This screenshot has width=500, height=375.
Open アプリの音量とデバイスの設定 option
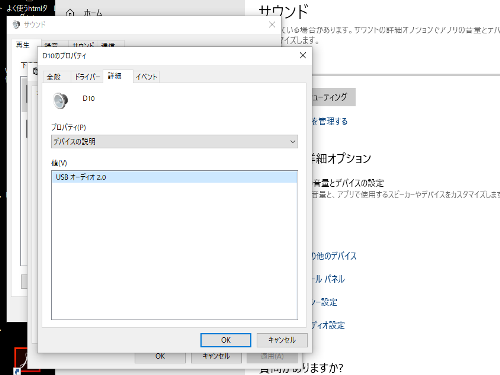pyautogui.click(x=348, y=183)
